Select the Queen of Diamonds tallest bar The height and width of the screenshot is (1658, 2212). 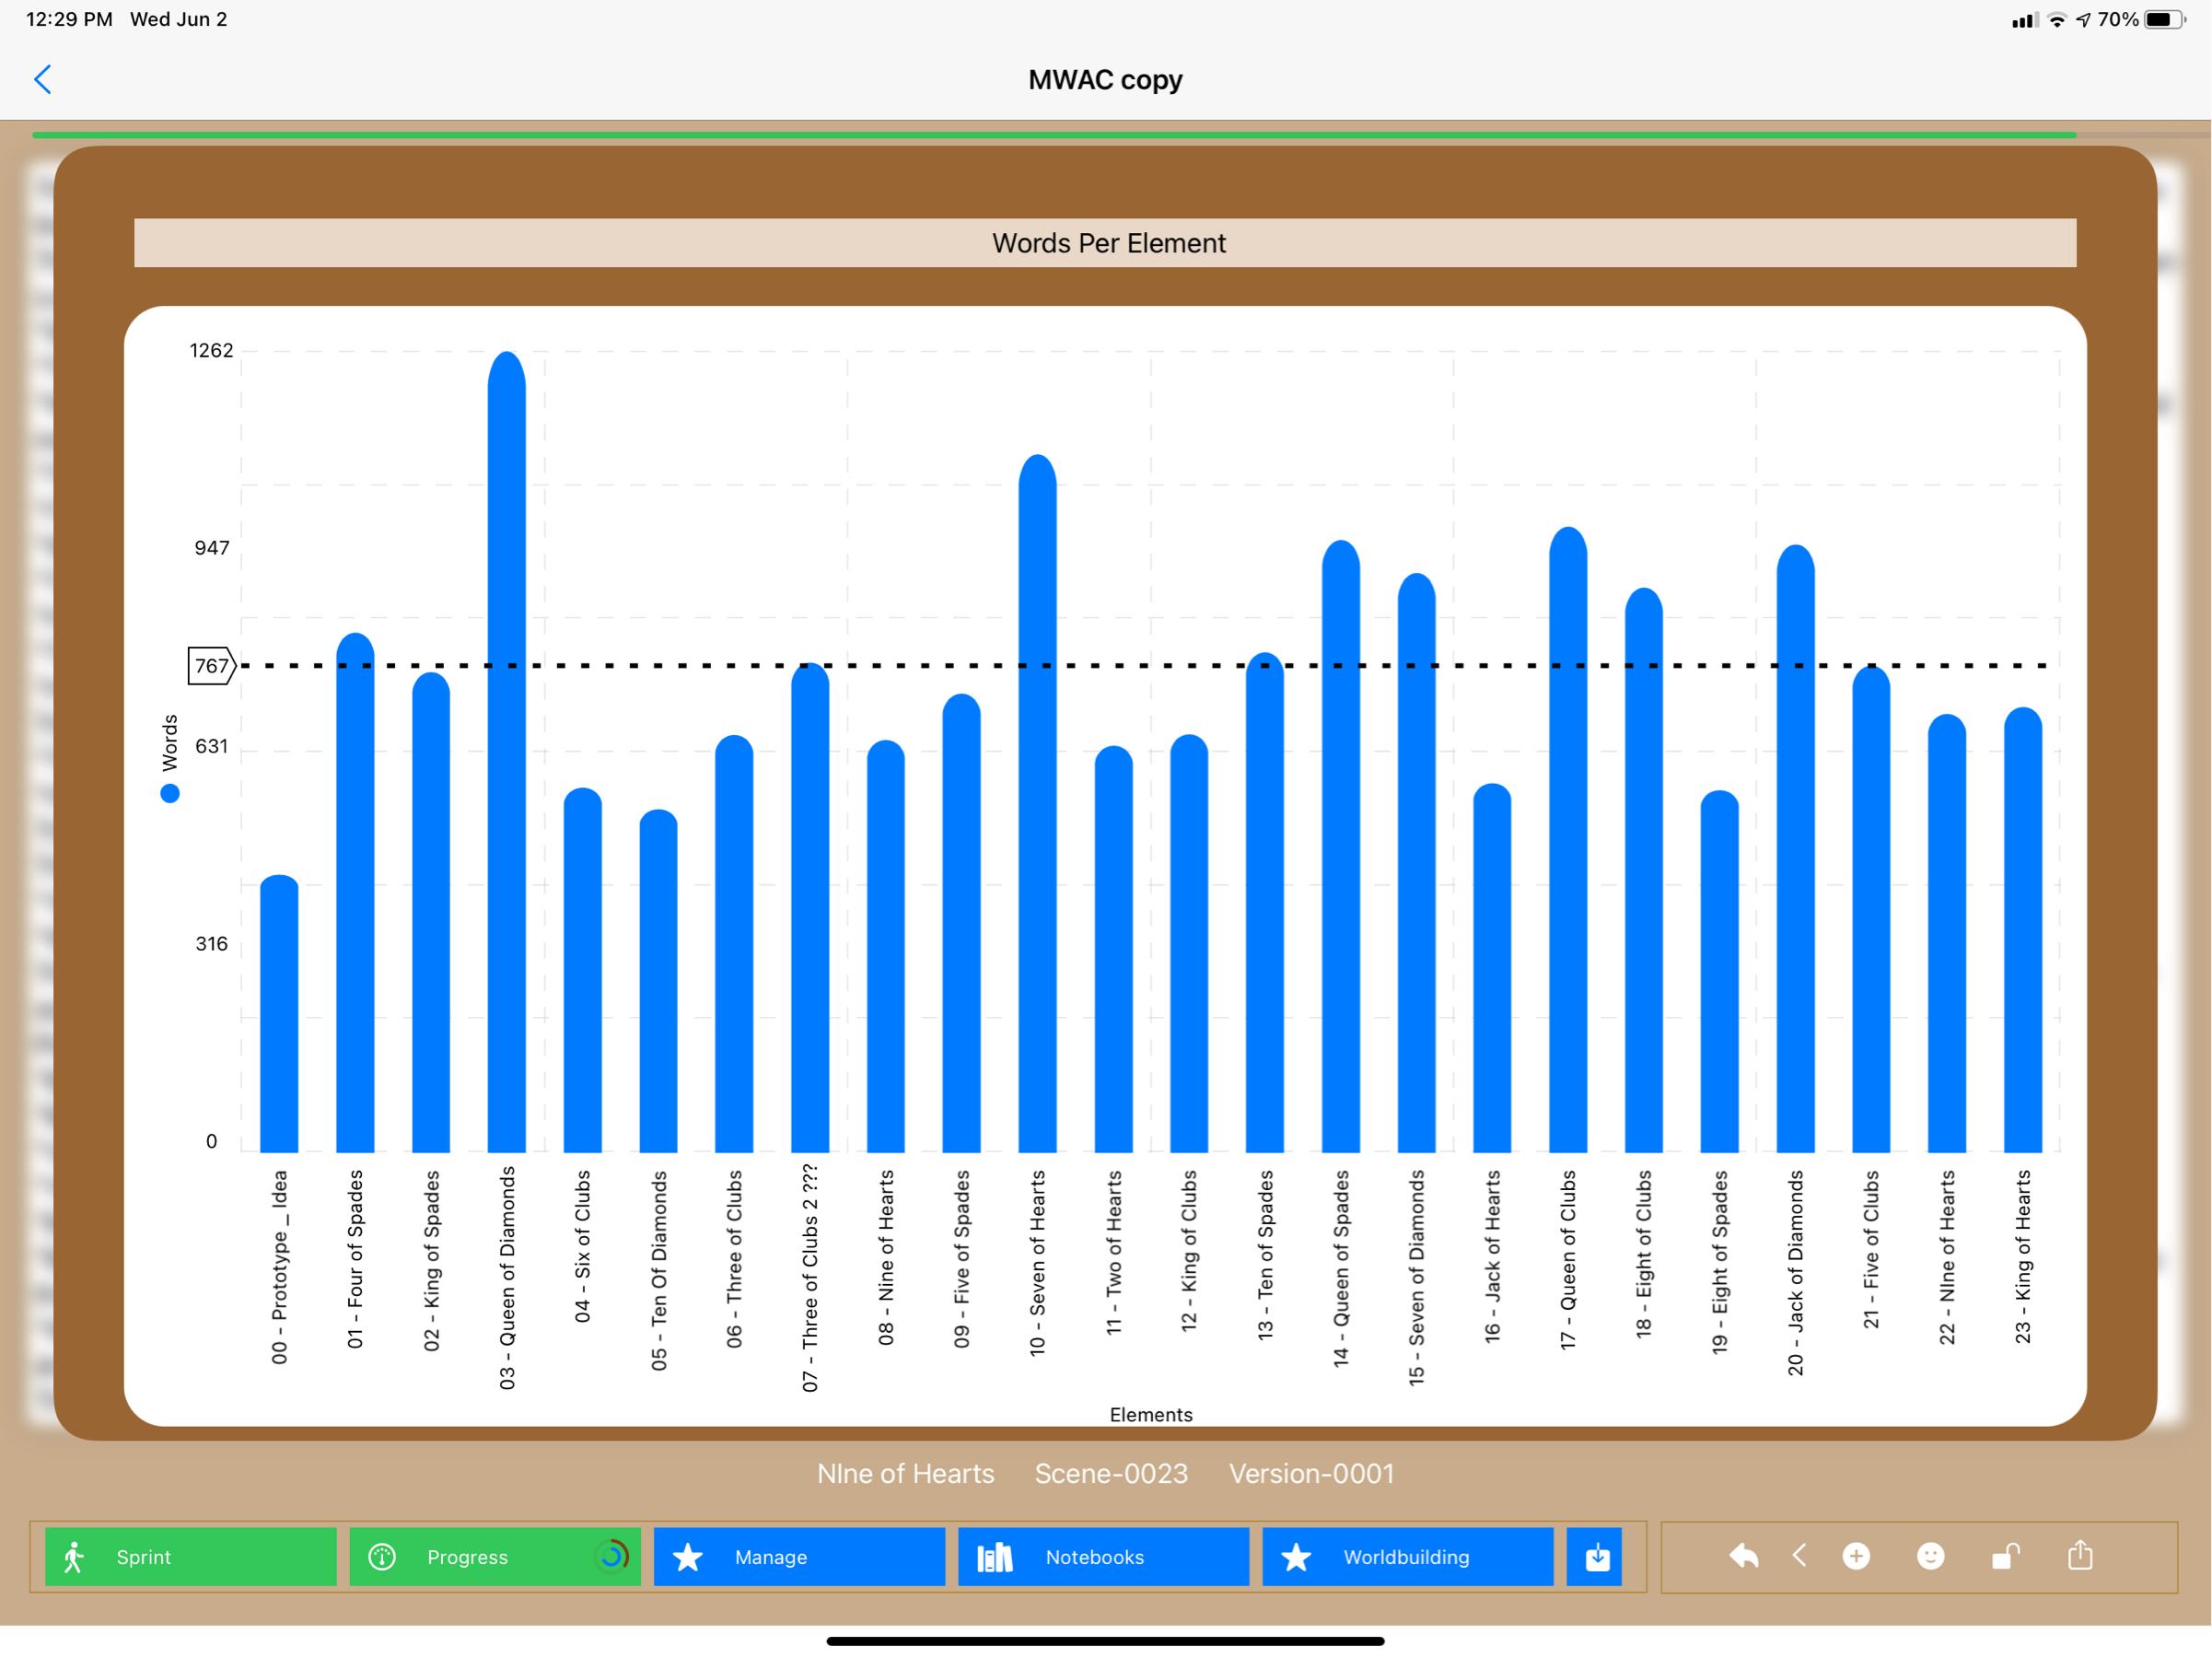pos(506,750)
